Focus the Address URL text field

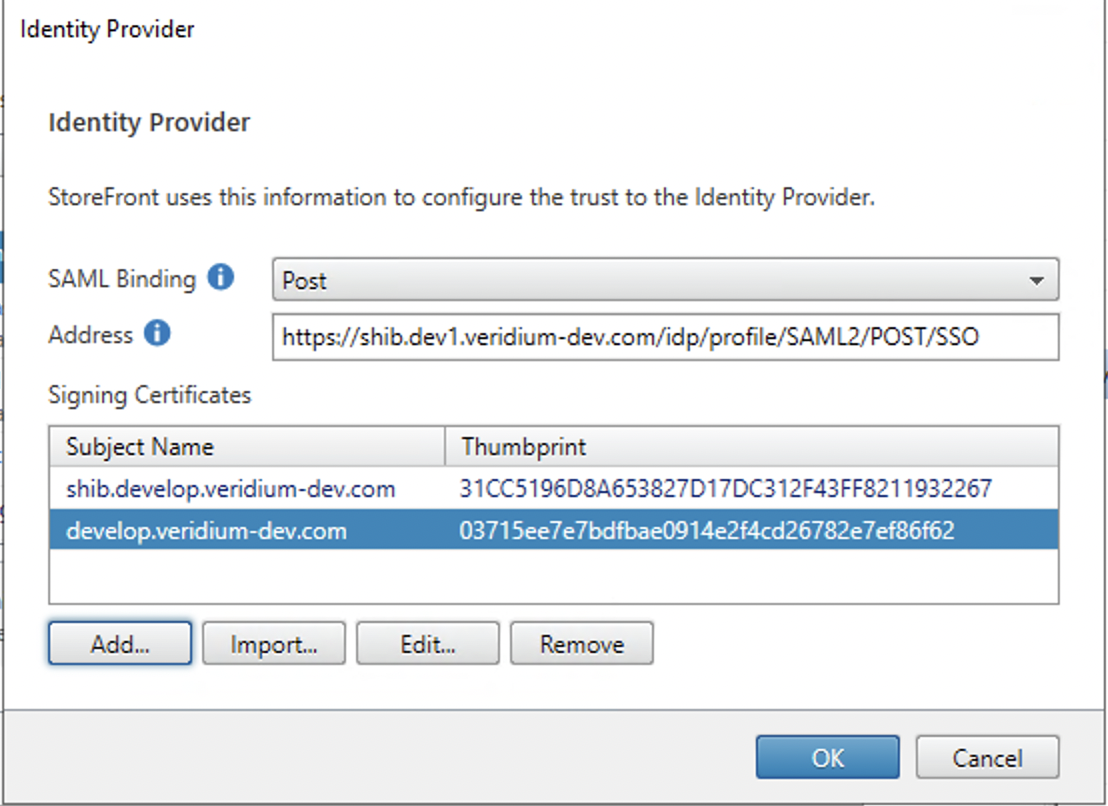(x=664, y=338)
